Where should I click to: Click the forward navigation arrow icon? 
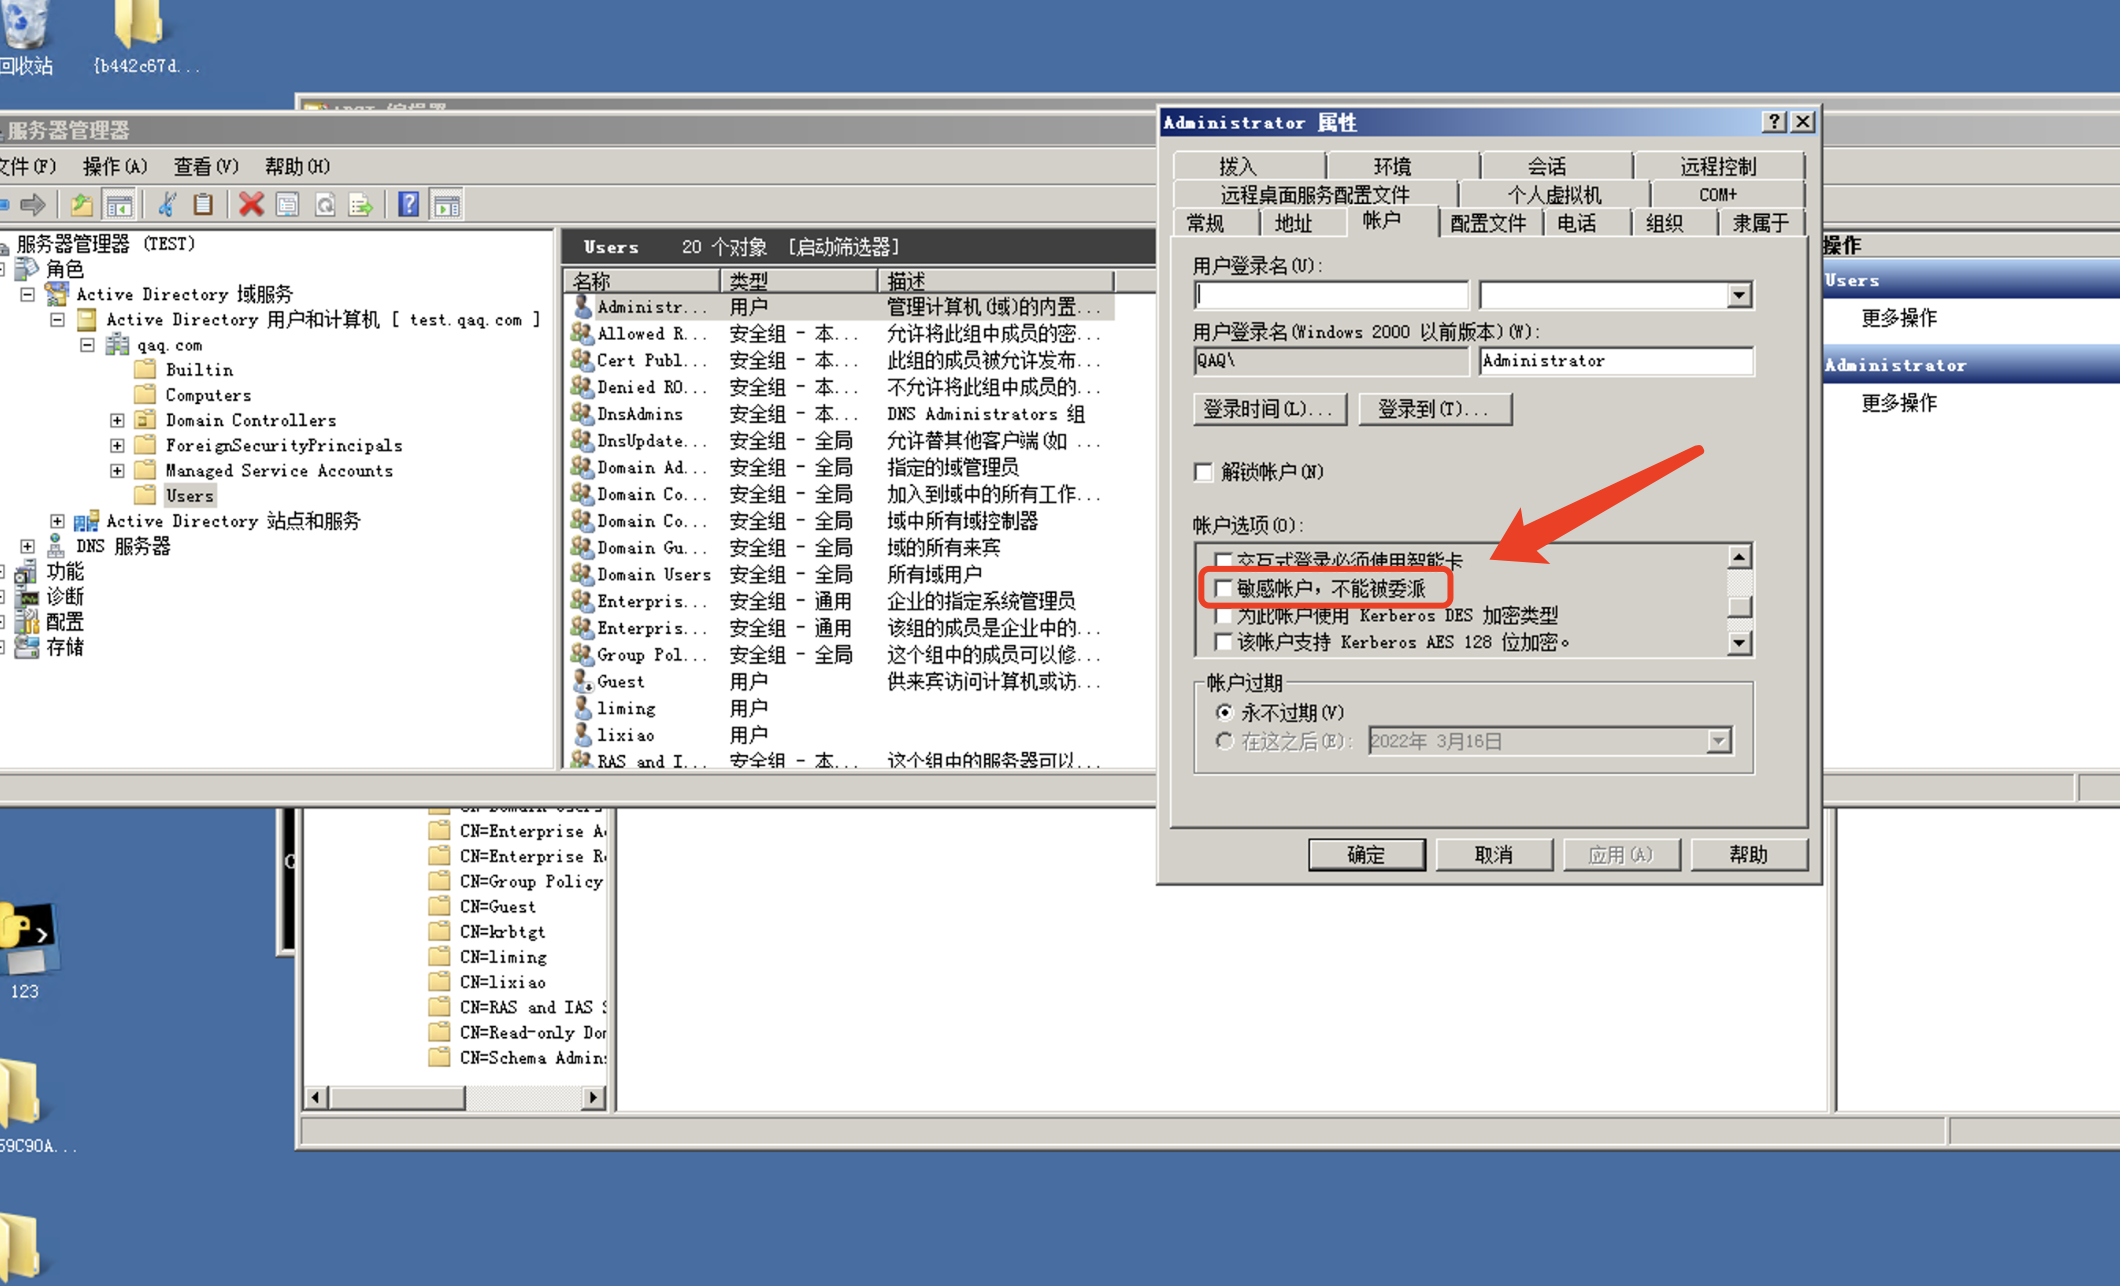coord(33,204)
